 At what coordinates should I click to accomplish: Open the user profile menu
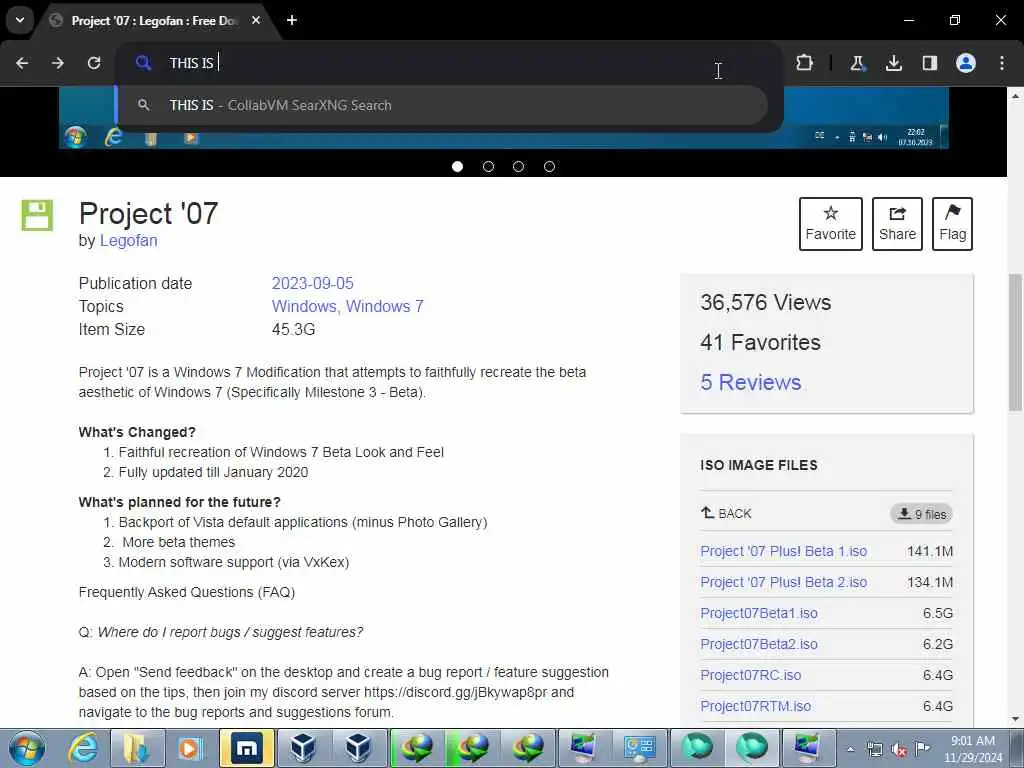[x=966, y=63]
